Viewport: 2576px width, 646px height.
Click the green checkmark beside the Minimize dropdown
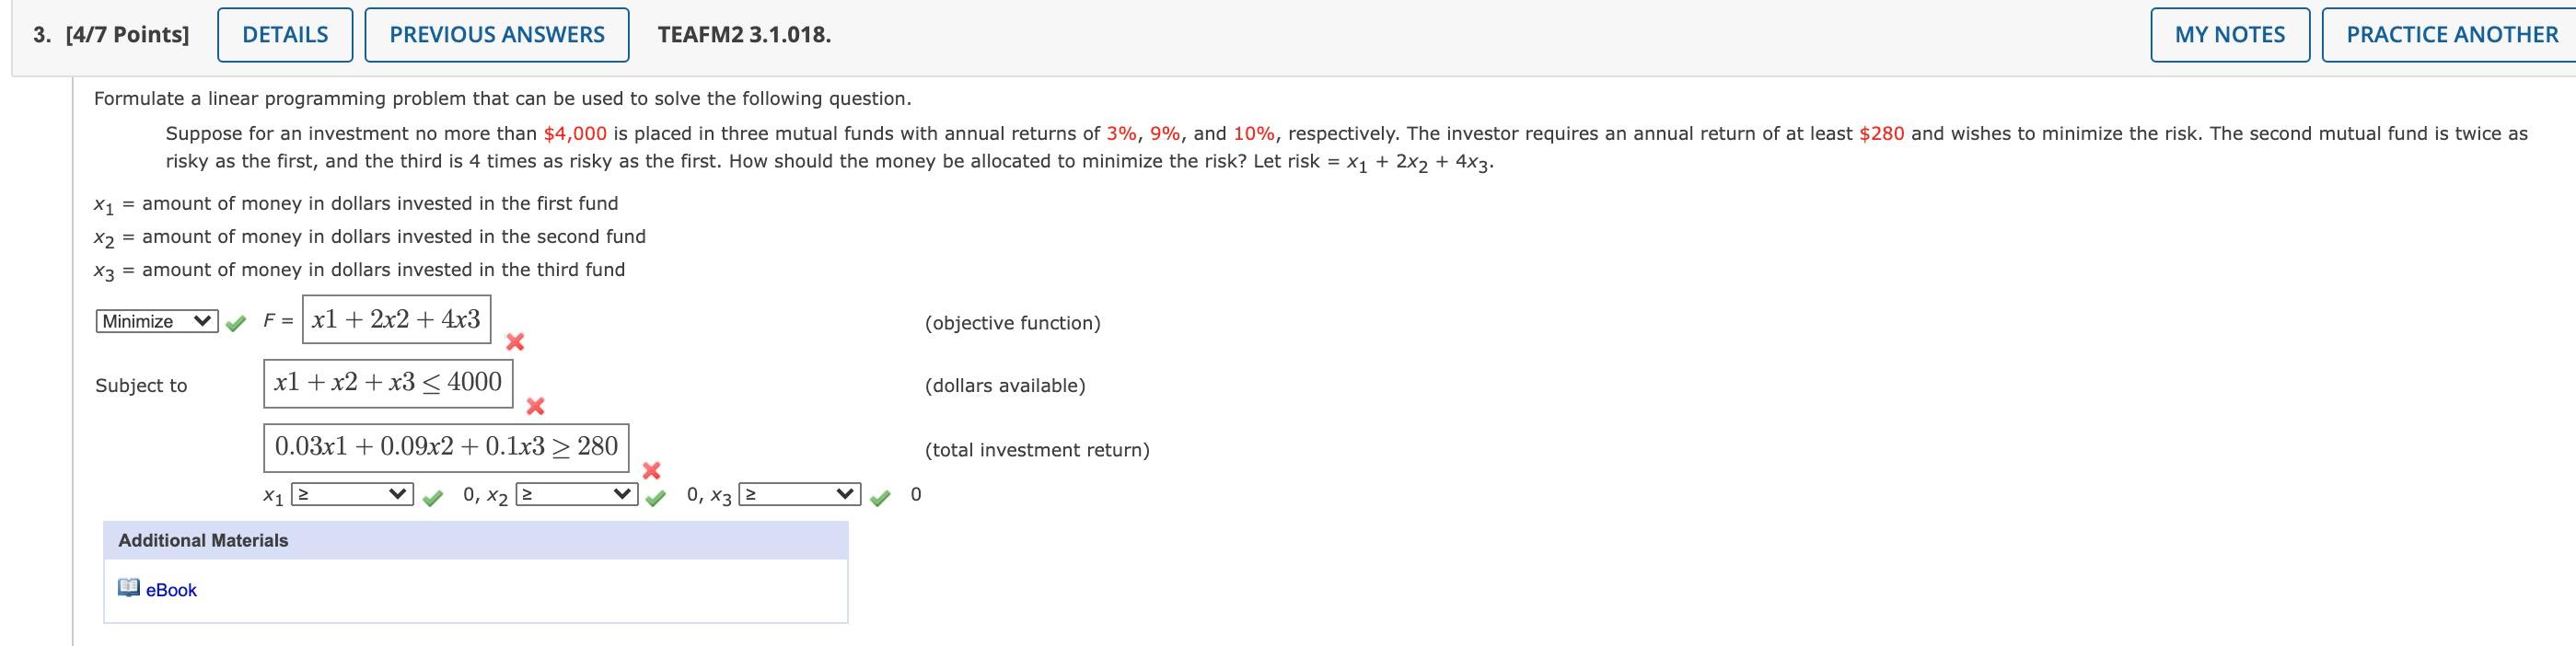234,322
